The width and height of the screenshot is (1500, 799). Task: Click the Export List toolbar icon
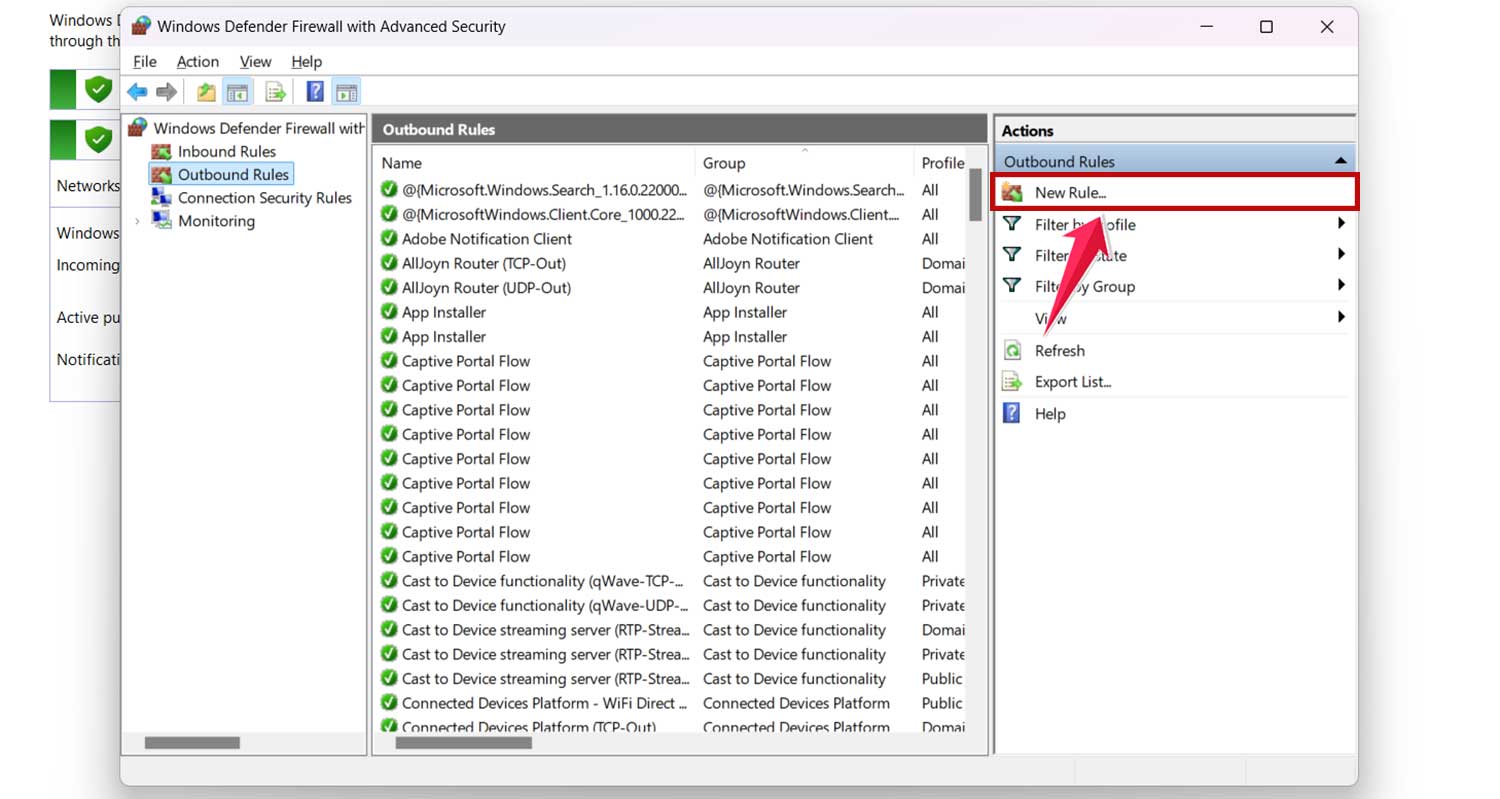(276, 92)
